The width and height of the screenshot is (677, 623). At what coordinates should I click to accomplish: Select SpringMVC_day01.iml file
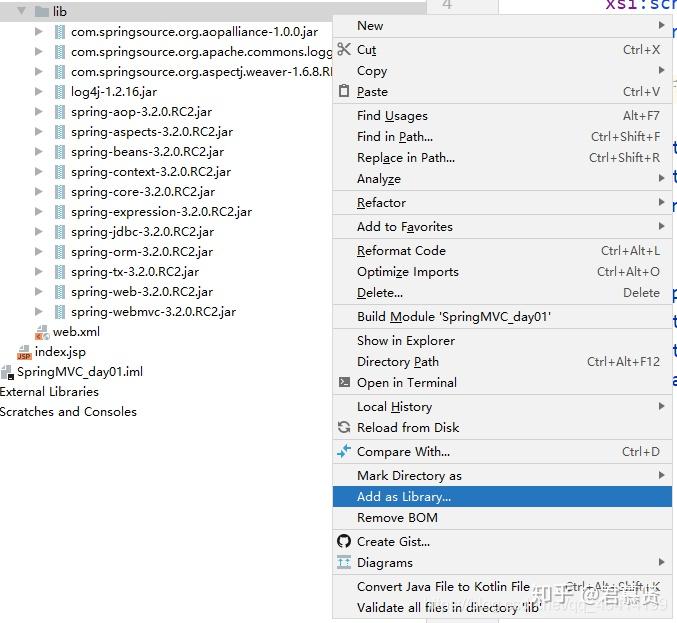(x=79, y=372)
